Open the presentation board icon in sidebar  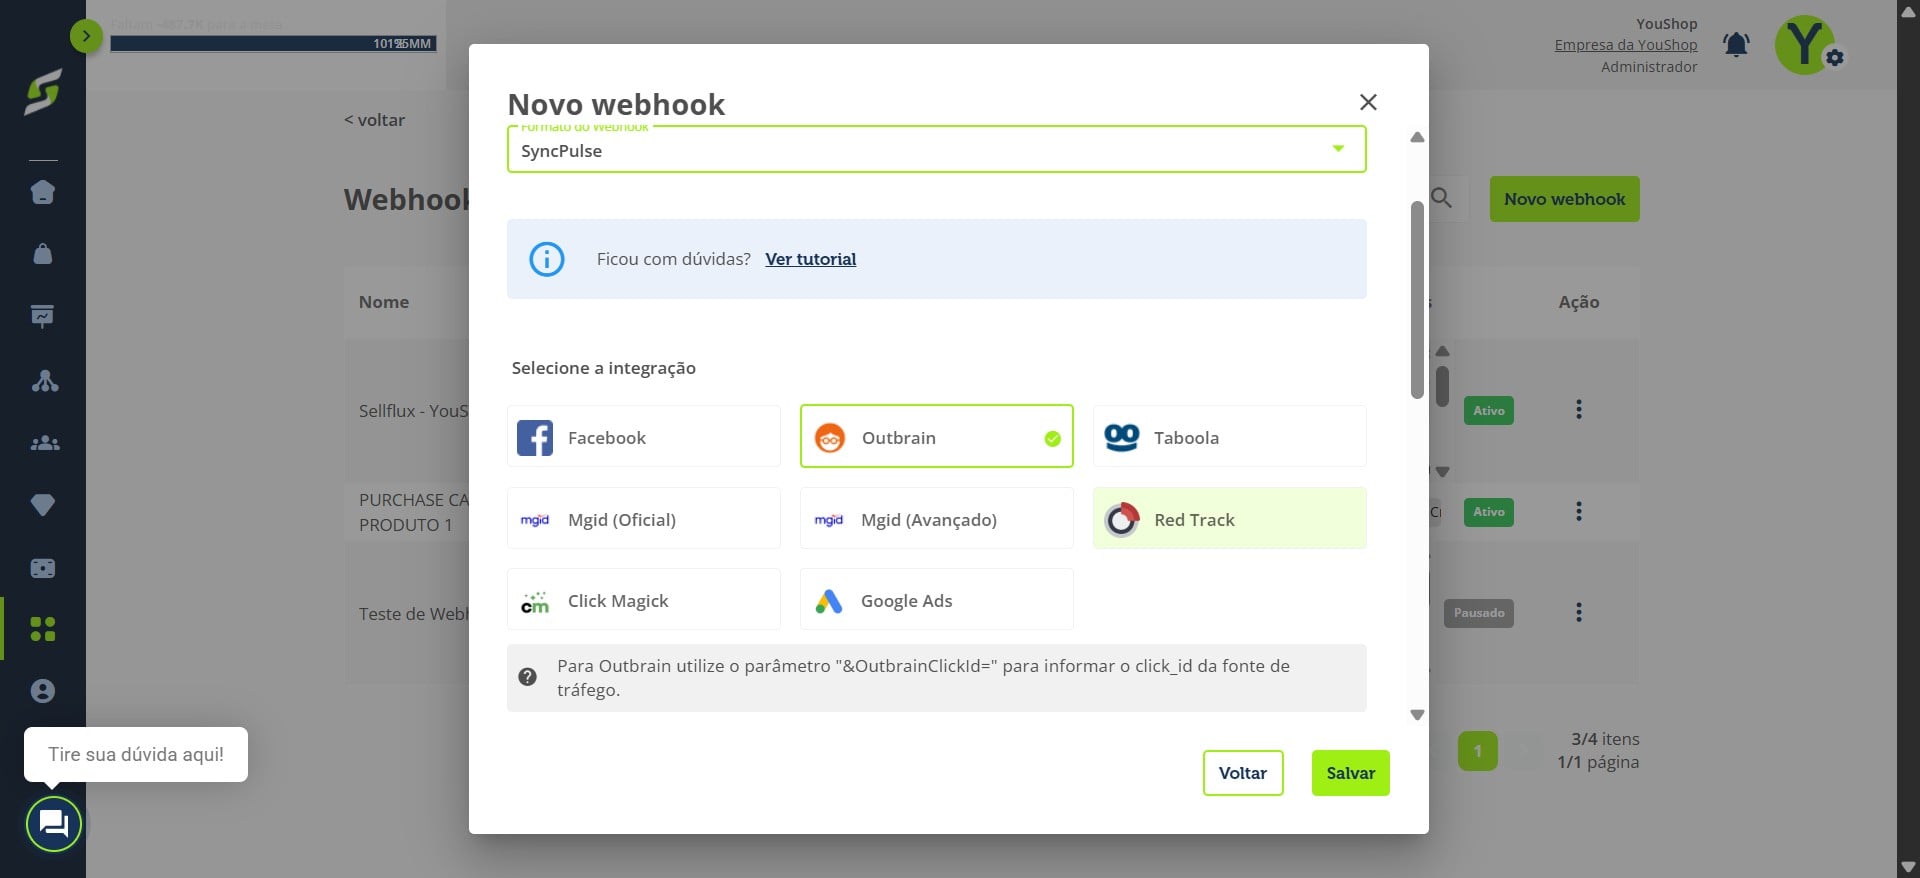[43, 316]
